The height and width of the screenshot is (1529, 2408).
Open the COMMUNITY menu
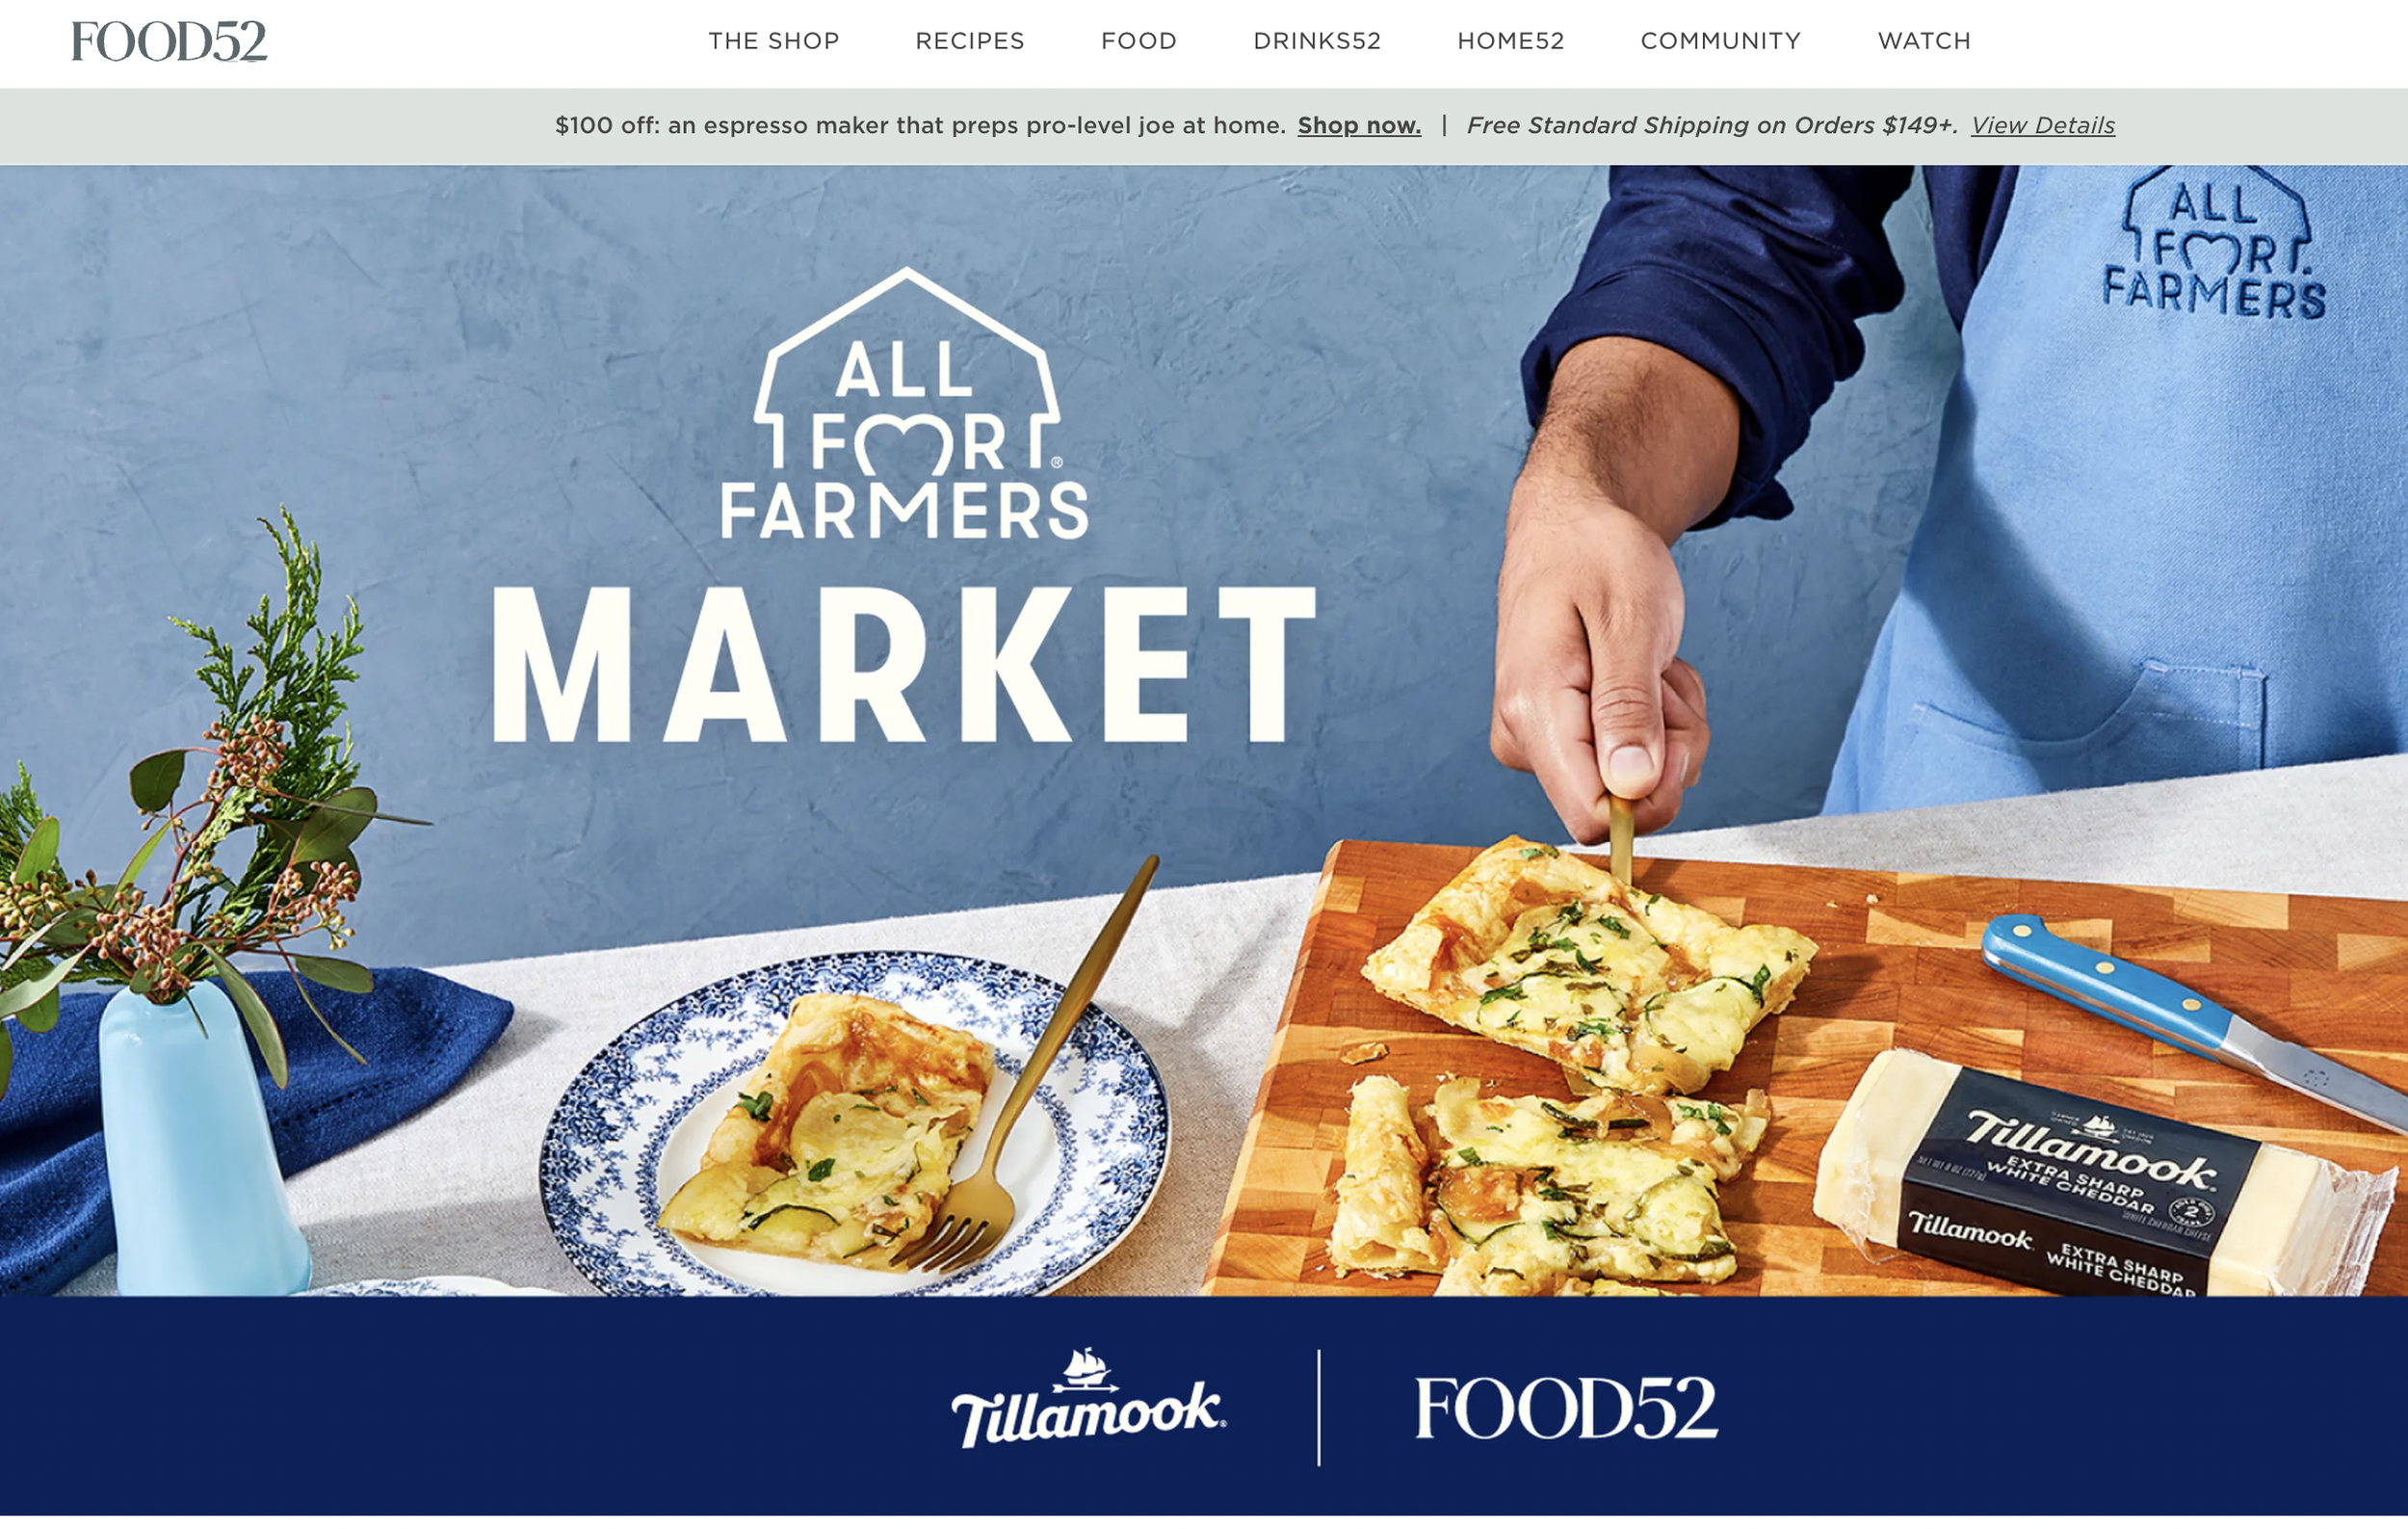pyautogui.click(x=1721, y=41)
